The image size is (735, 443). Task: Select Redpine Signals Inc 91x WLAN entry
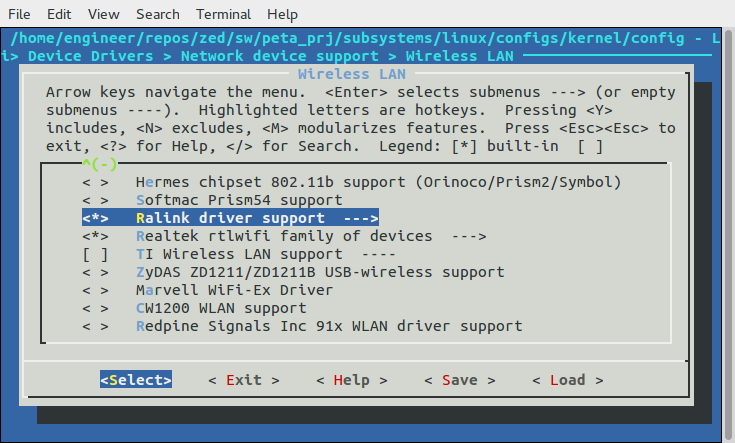[x=329, y=326]
